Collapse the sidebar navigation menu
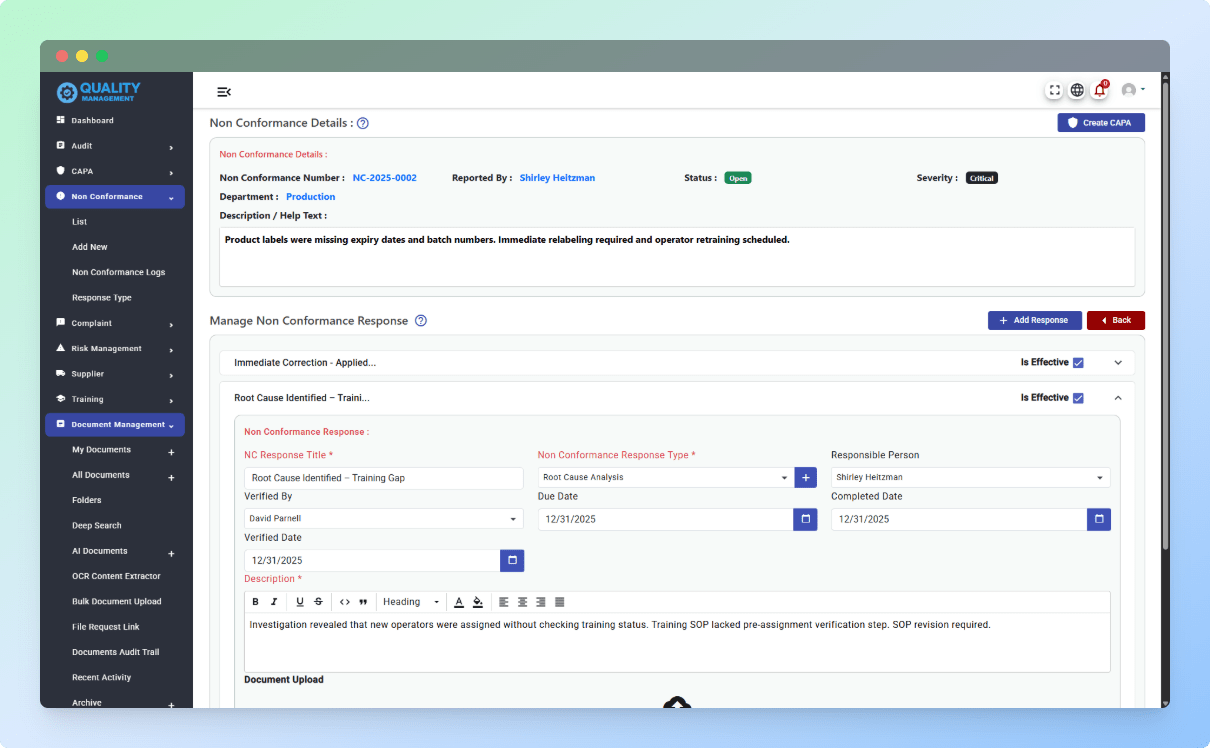This screenshot has width=1210, height=748. [x=223, y=91]
